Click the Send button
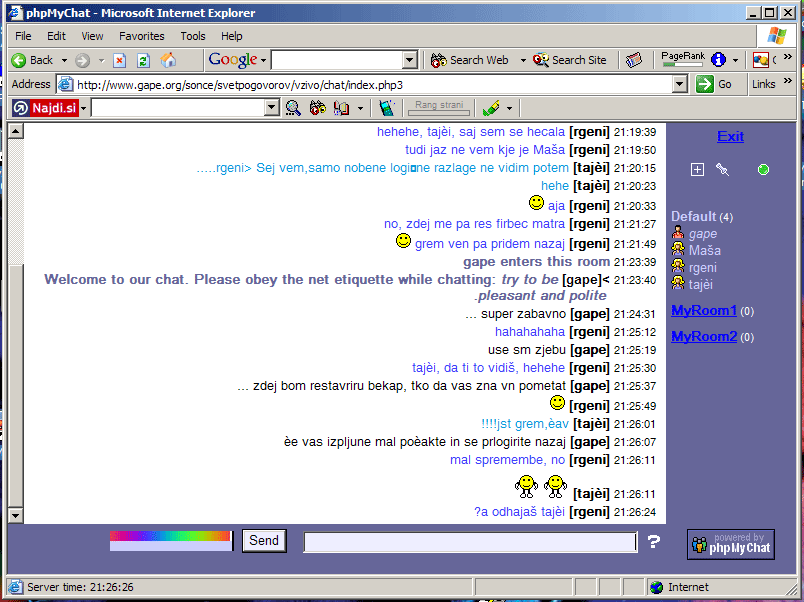 tap(264, 540)
